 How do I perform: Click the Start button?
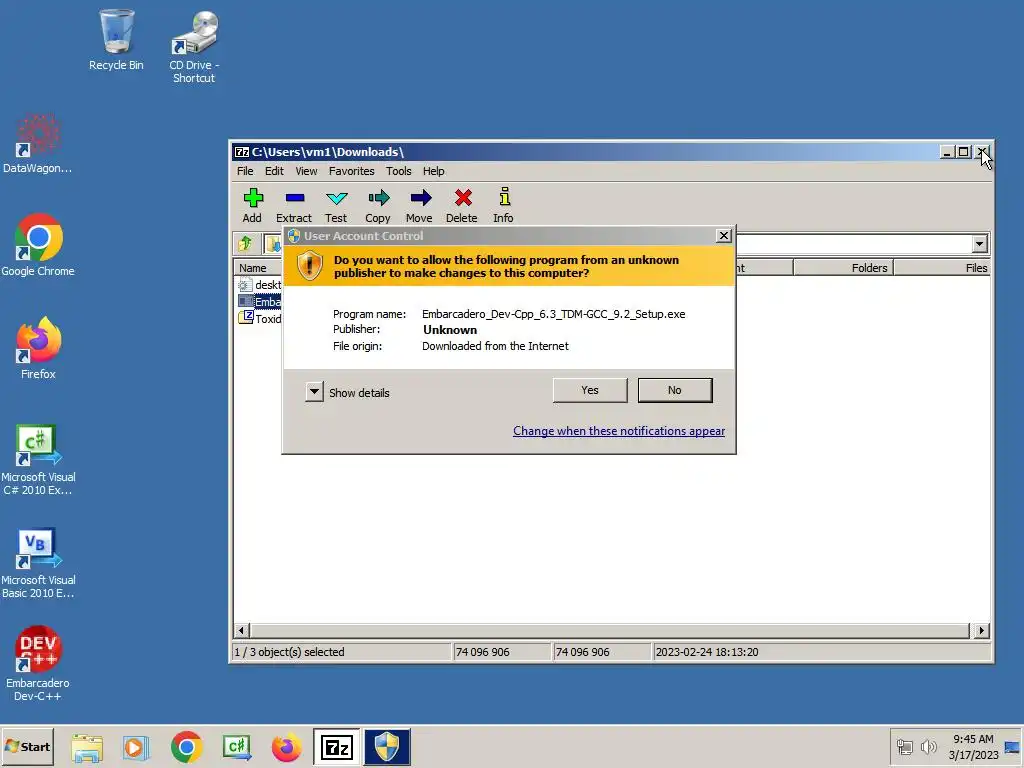[27, 746]
